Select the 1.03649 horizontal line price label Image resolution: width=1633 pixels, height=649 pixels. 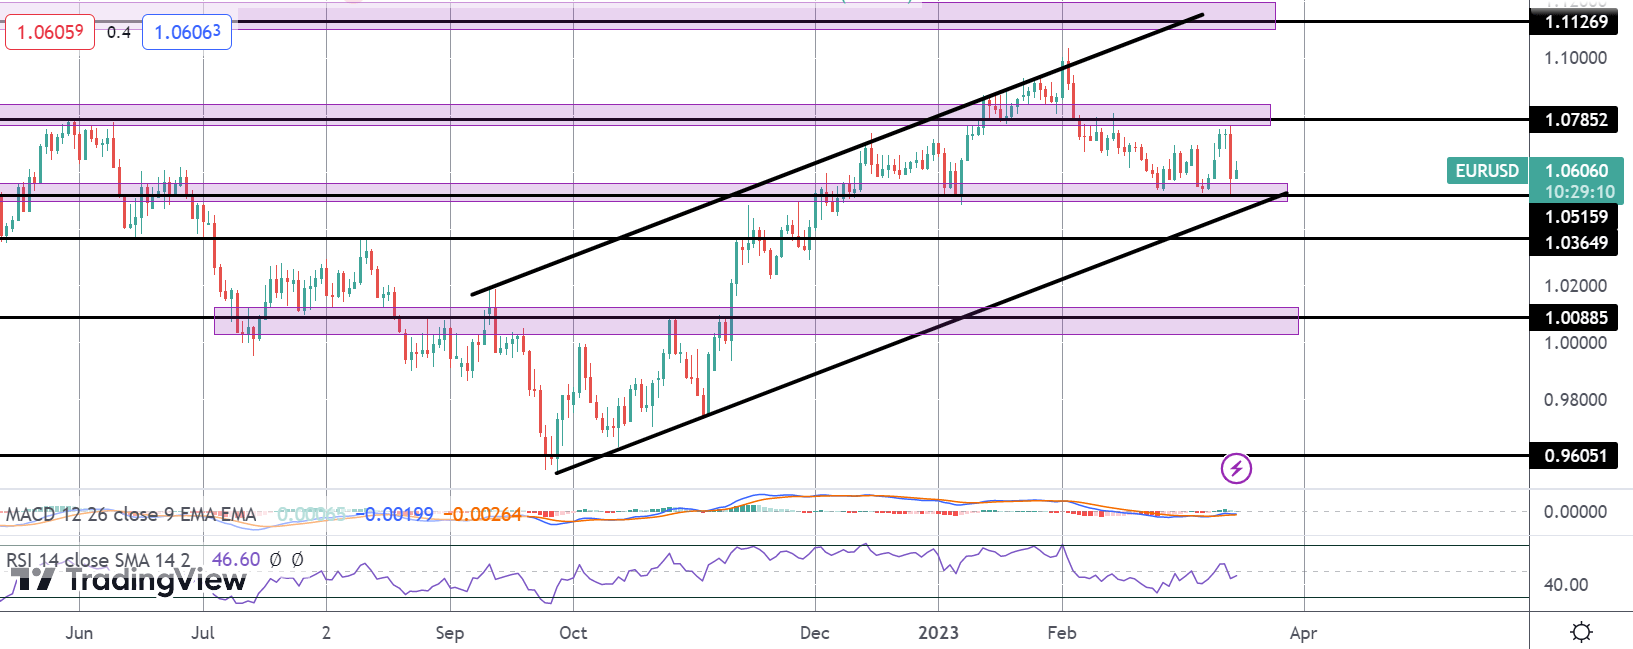[x=1576, y=243]
